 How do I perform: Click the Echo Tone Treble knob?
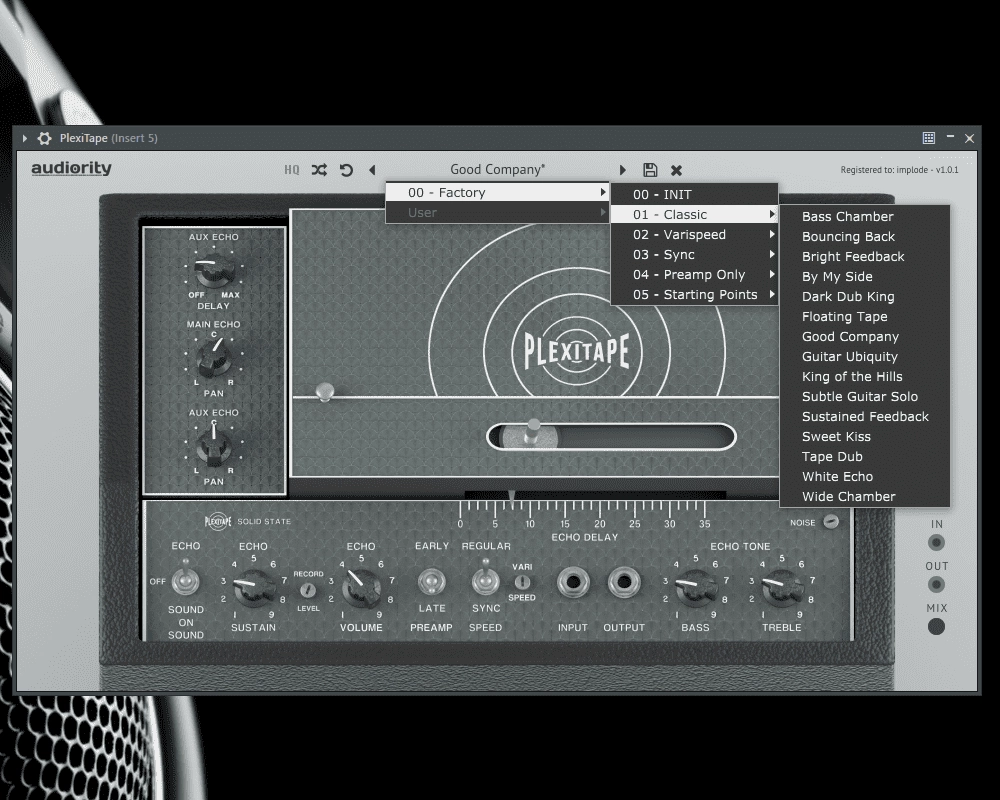[x=781, y=589]
